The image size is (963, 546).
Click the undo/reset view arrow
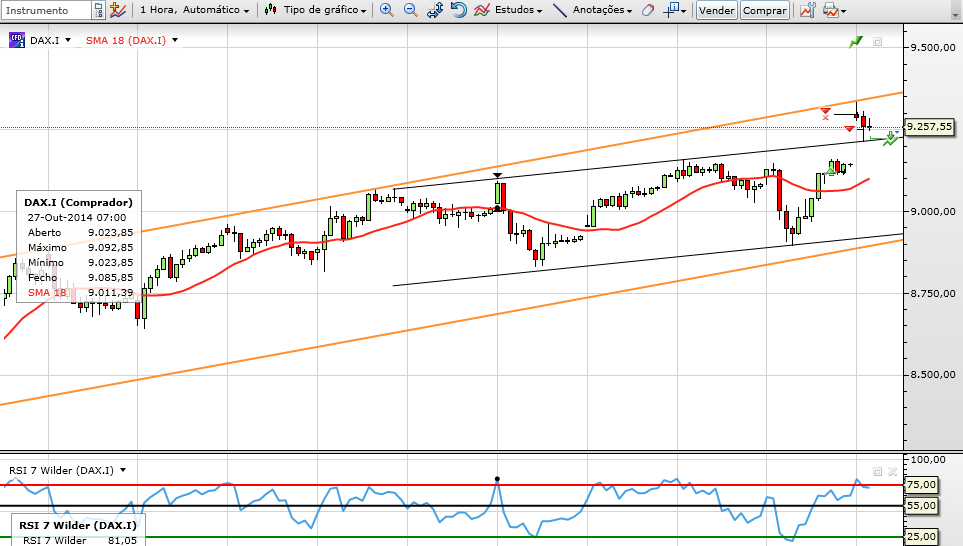(x=458, y=10)
